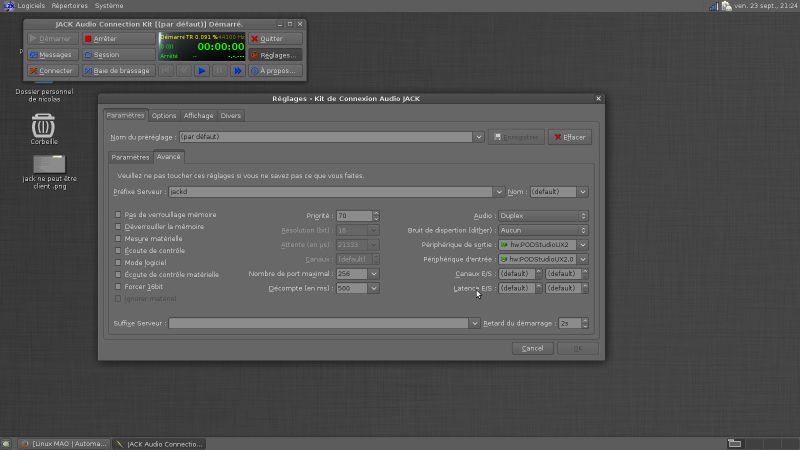The width and height of the screenshot is (800, 450).
Task: Click first Canaux E/S spinner
Action: tap(520, 274)
